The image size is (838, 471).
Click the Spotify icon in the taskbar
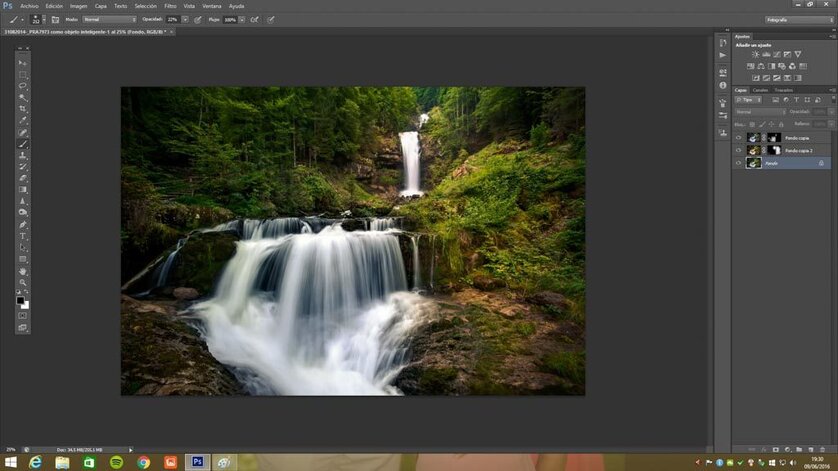coord(117,461)
